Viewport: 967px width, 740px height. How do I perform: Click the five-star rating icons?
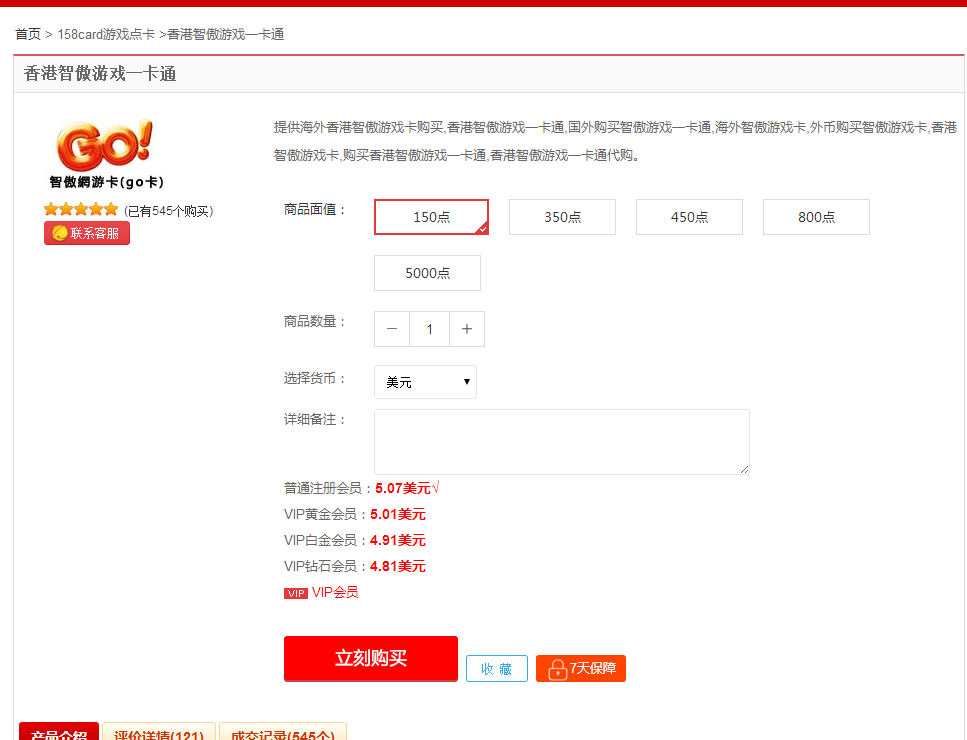[x=81, y=210]
